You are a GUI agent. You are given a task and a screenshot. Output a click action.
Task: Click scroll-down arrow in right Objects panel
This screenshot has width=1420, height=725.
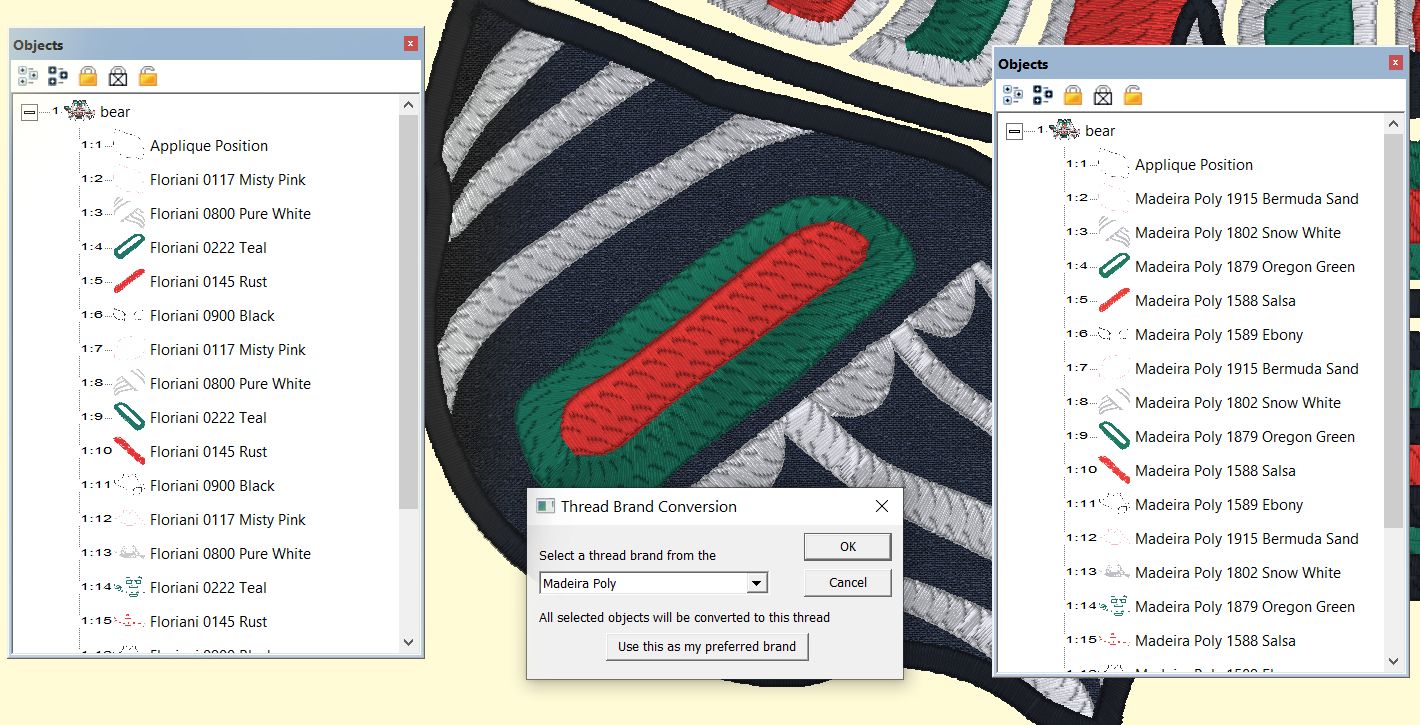[x=1394, y=661]
